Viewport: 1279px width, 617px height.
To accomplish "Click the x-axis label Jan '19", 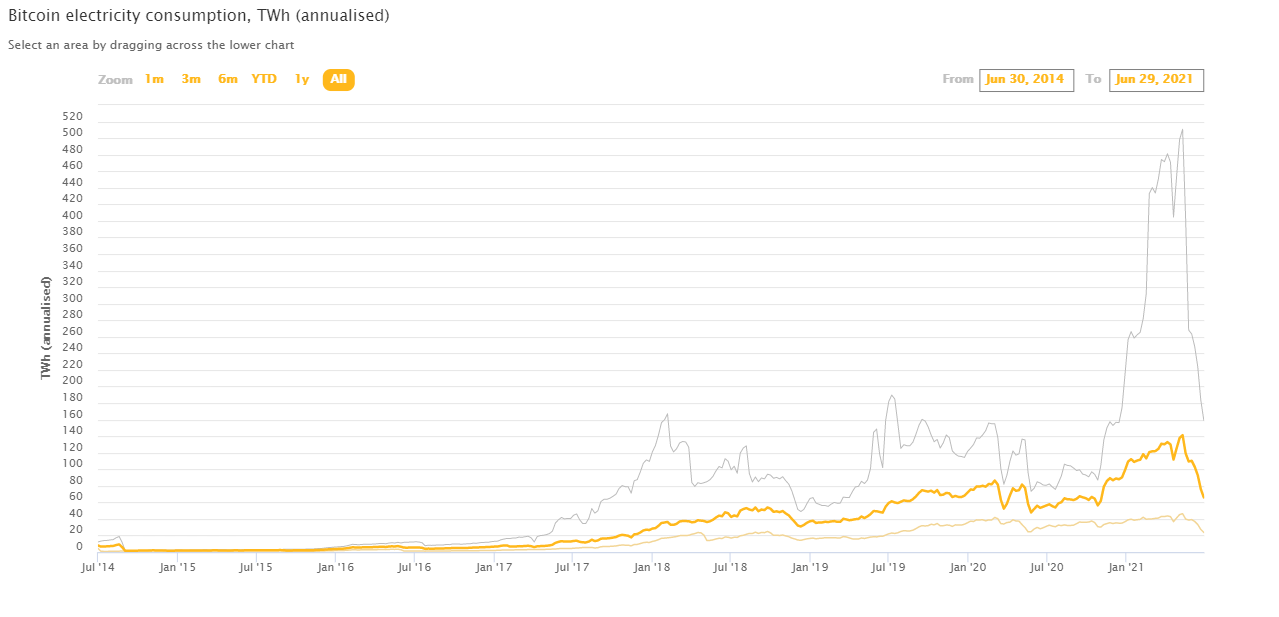I will [810, 567].
